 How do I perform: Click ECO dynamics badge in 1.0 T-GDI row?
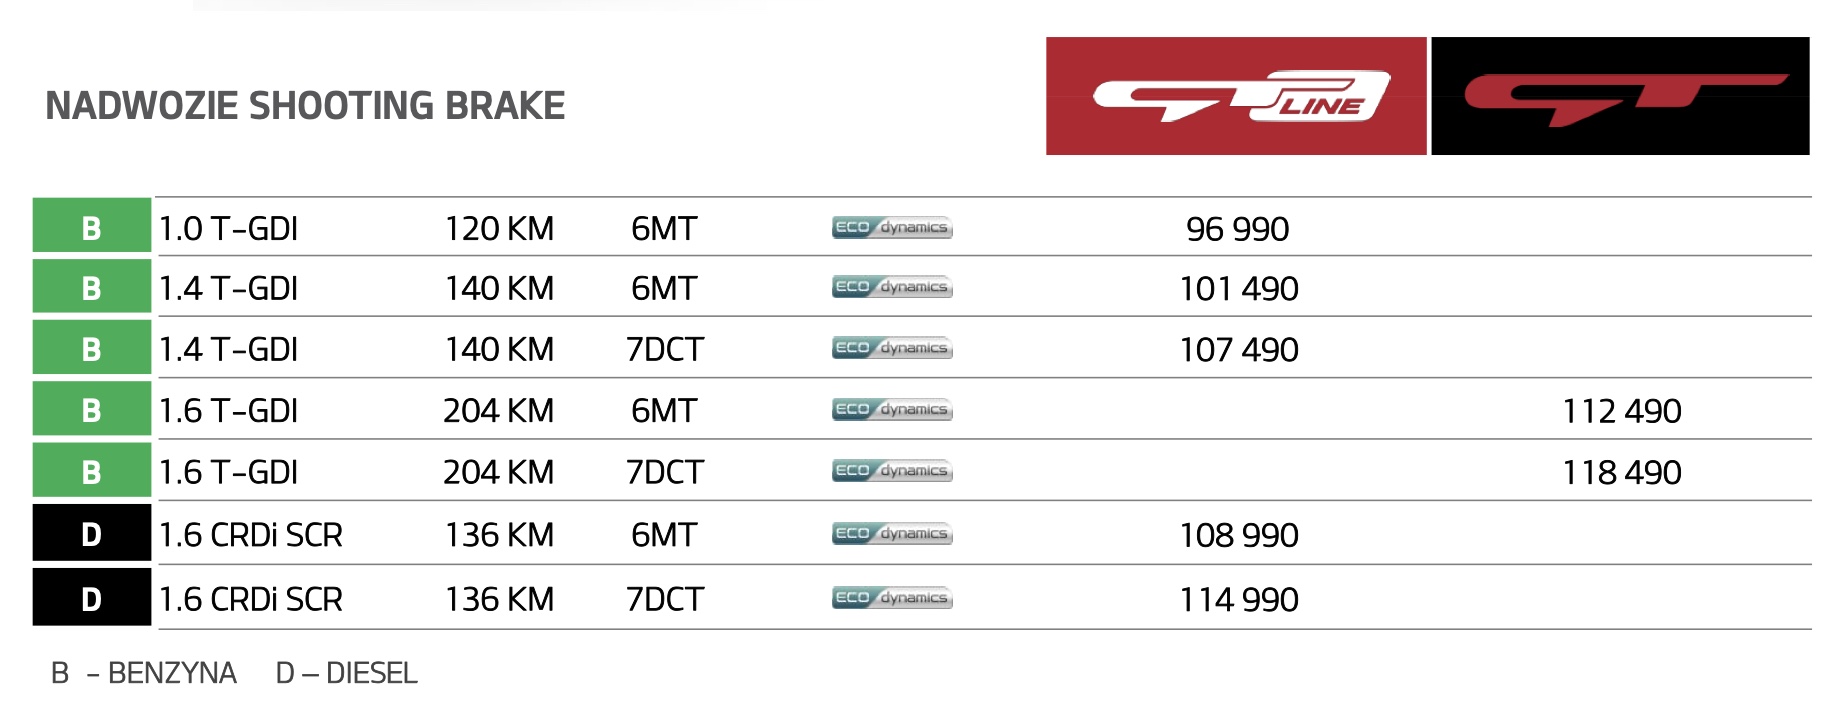coord(892,228)
